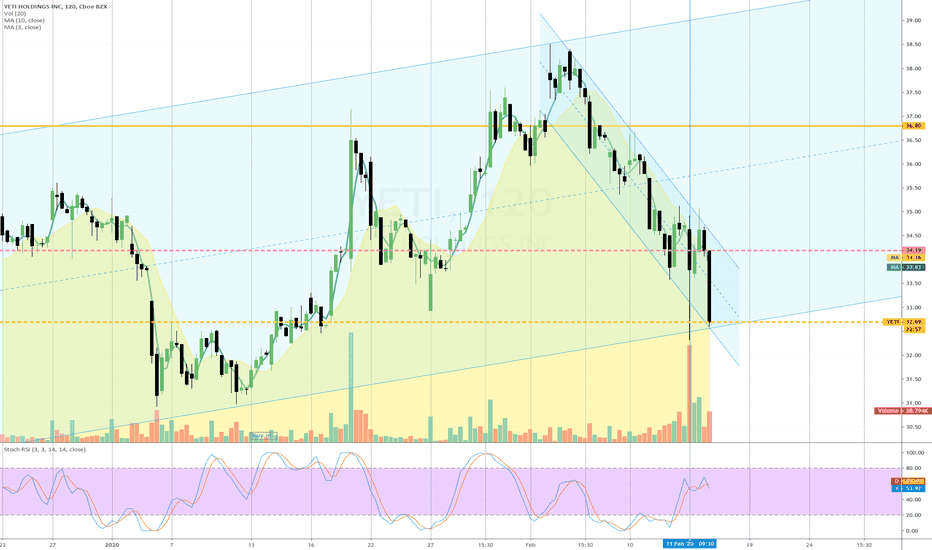932x550 pixels.
Task: Click the 35.00 price axis label
Action: pos(913,212)
